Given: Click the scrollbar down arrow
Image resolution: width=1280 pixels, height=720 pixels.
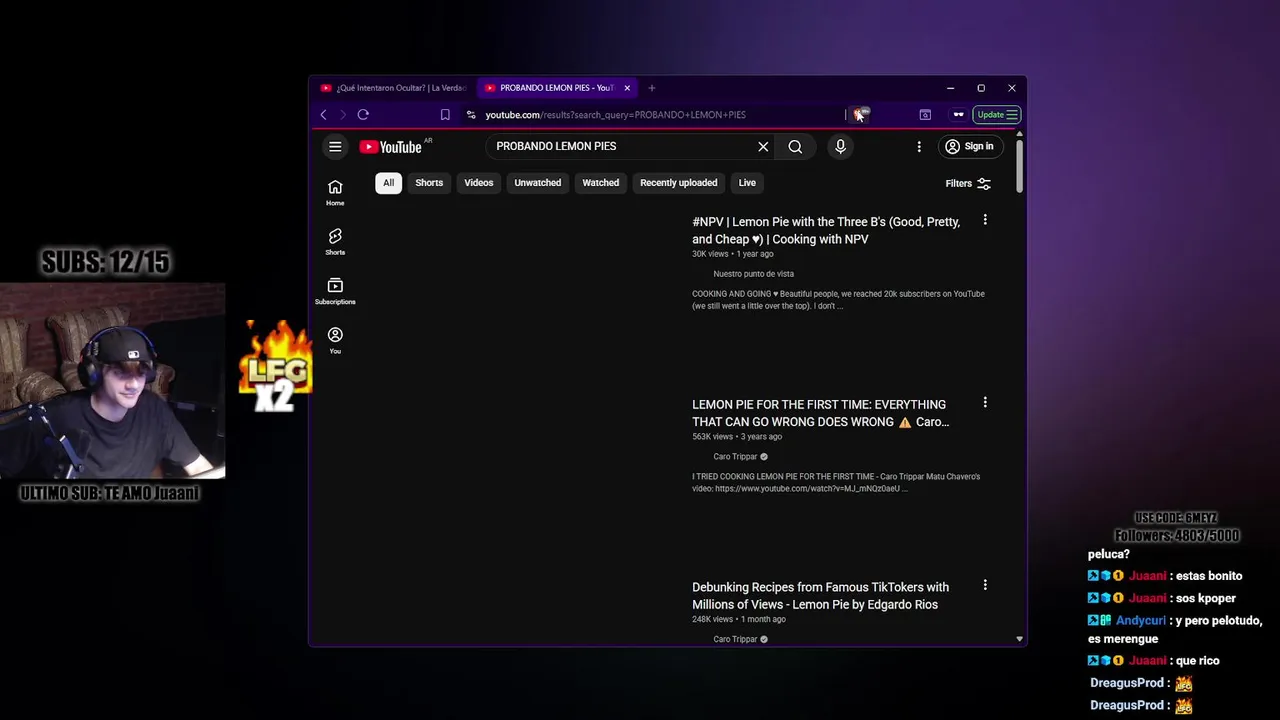Looking at the screenshot, I should click(1019, 638).
